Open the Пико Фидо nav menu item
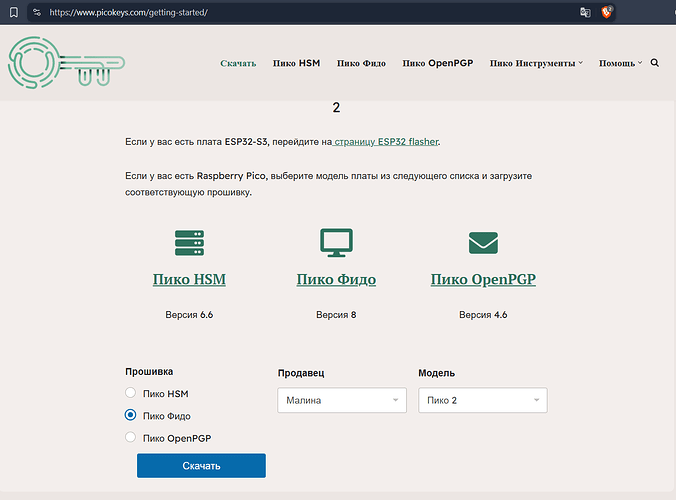This screenshot has width=676, height=500. point(361,63)
